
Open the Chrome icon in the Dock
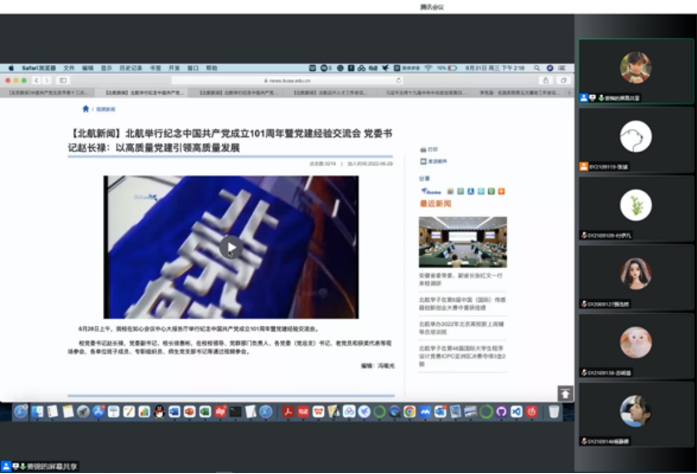(409, 411)
